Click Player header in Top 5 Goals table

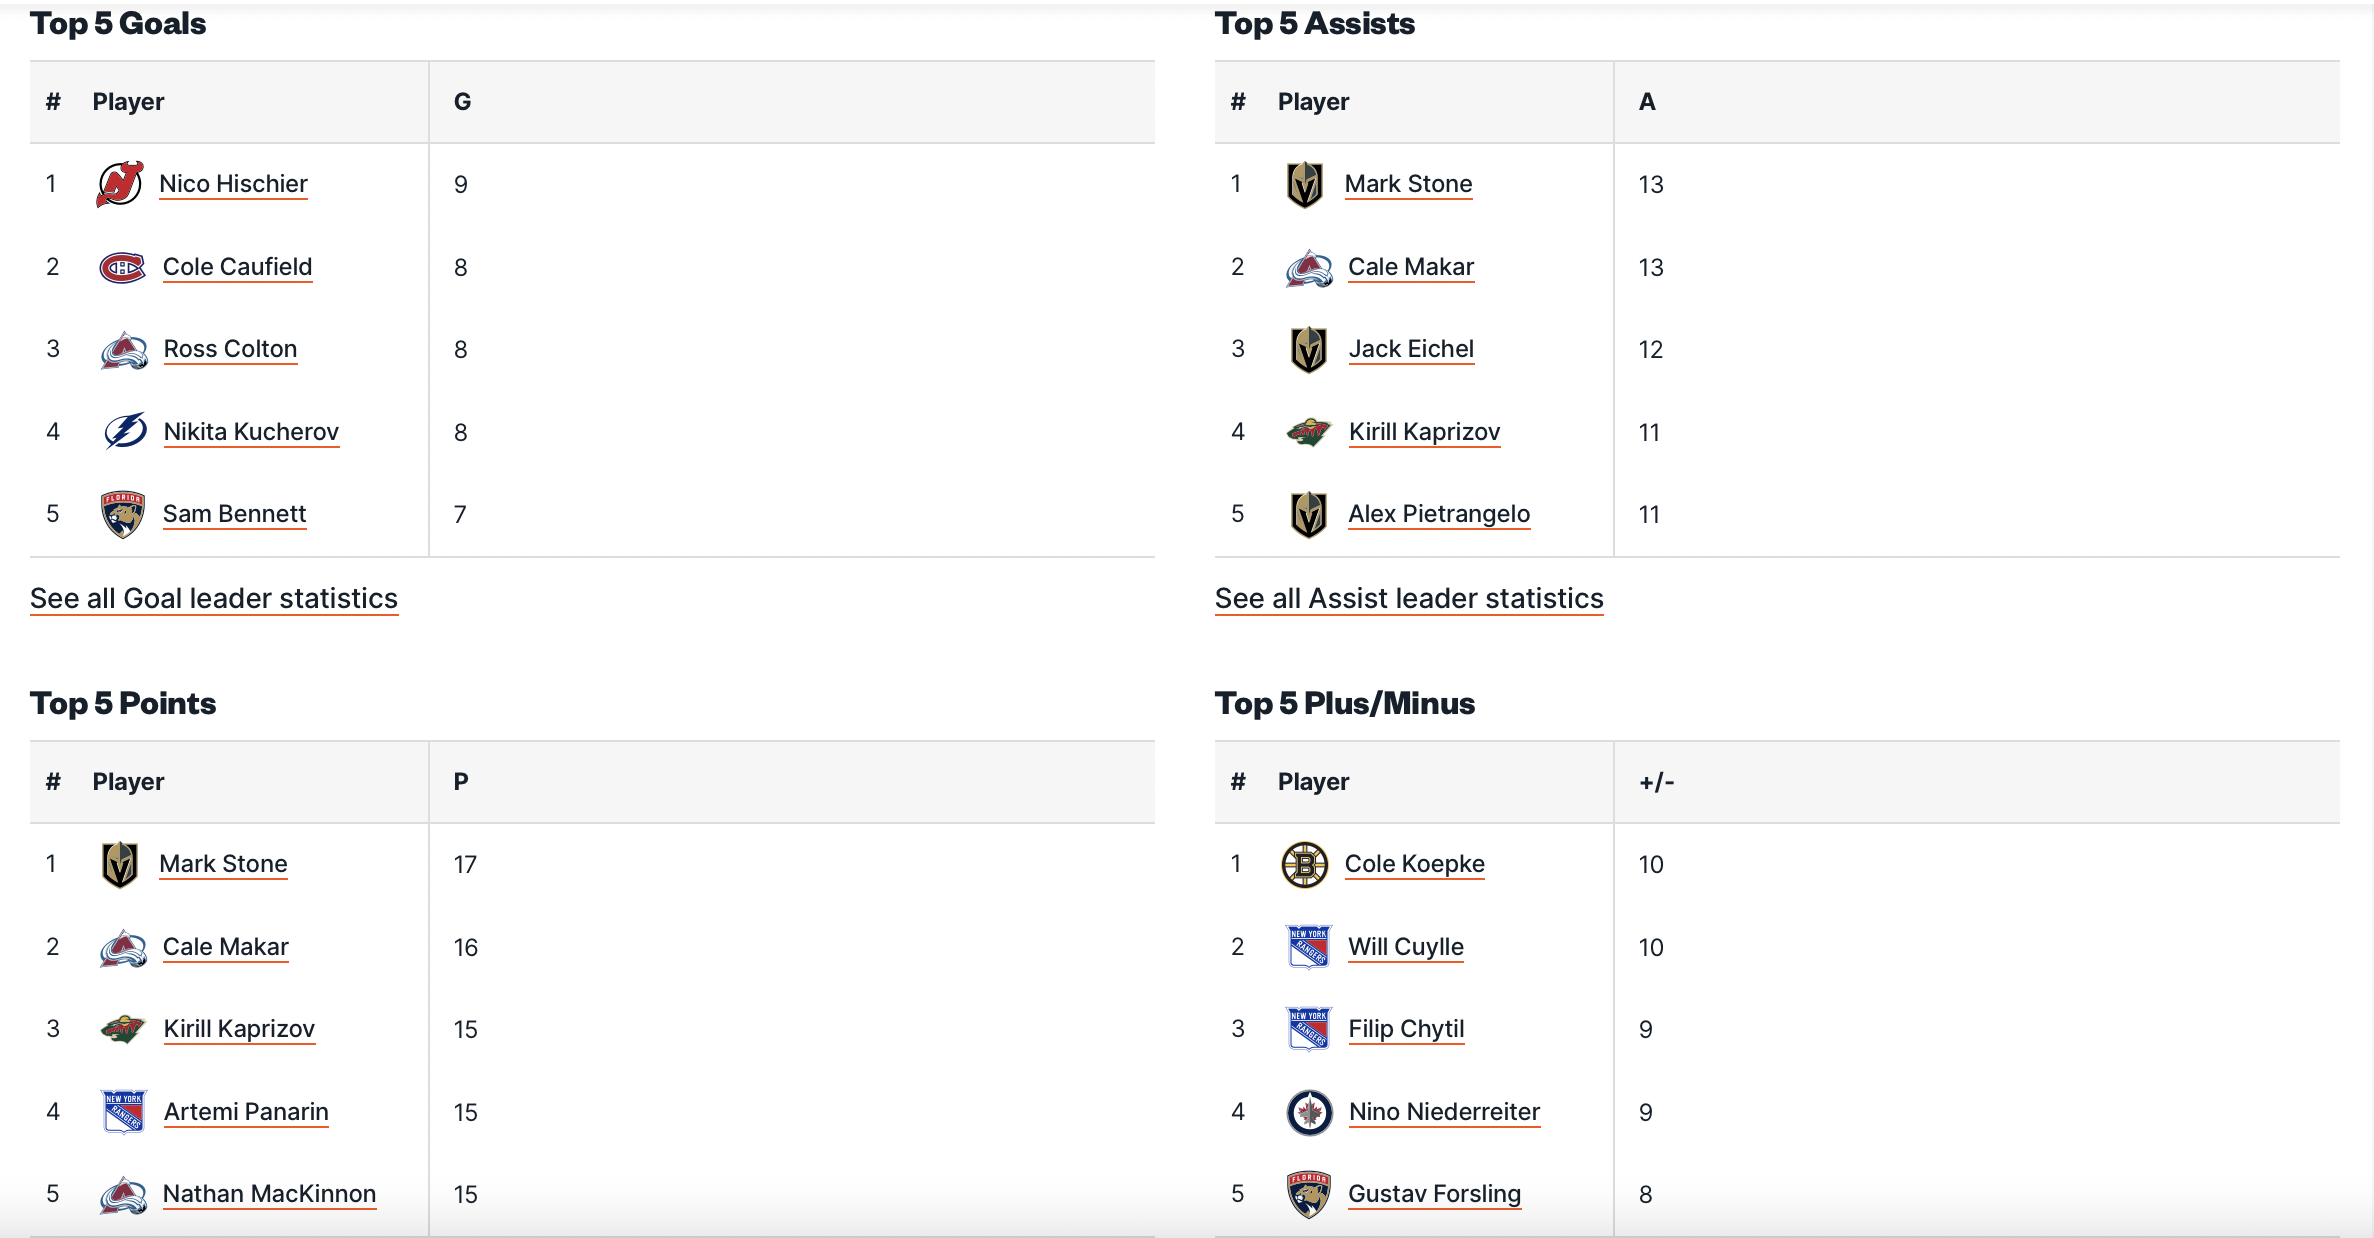[x=128, y=102]
